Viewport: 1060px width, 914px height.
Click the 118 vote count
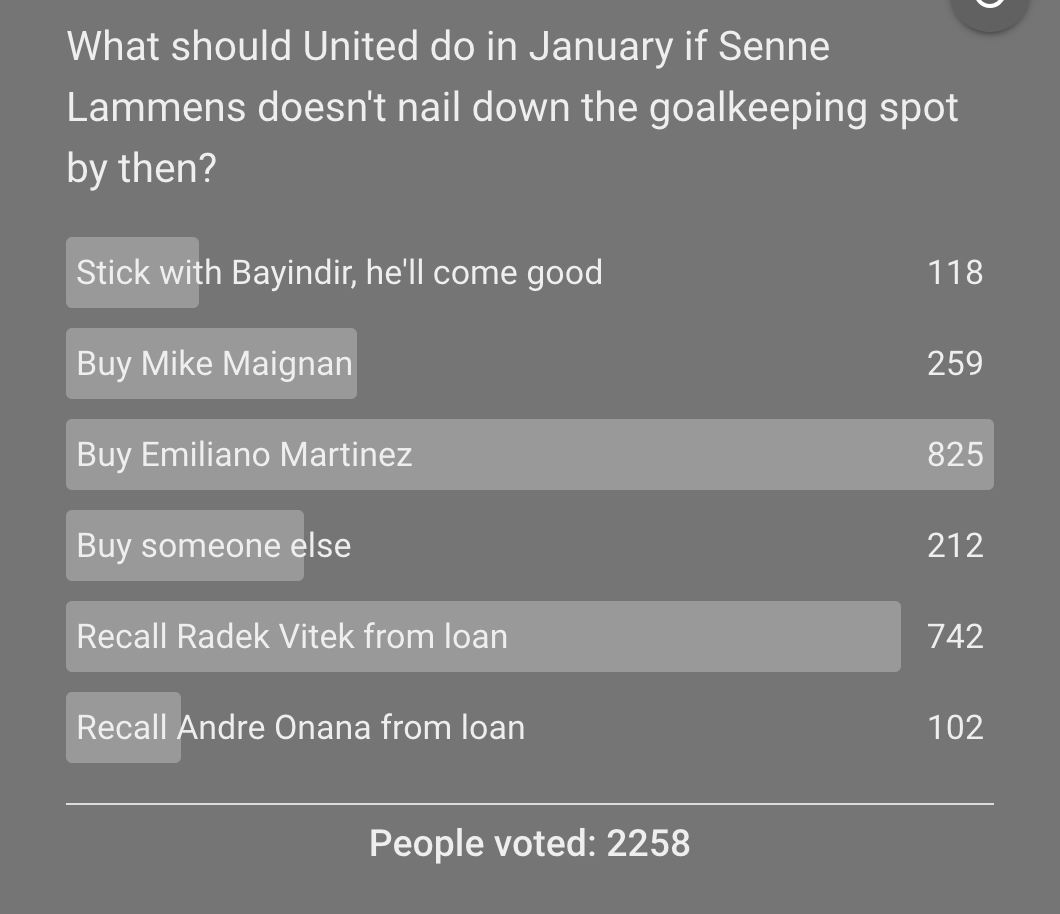coord(955,272)
